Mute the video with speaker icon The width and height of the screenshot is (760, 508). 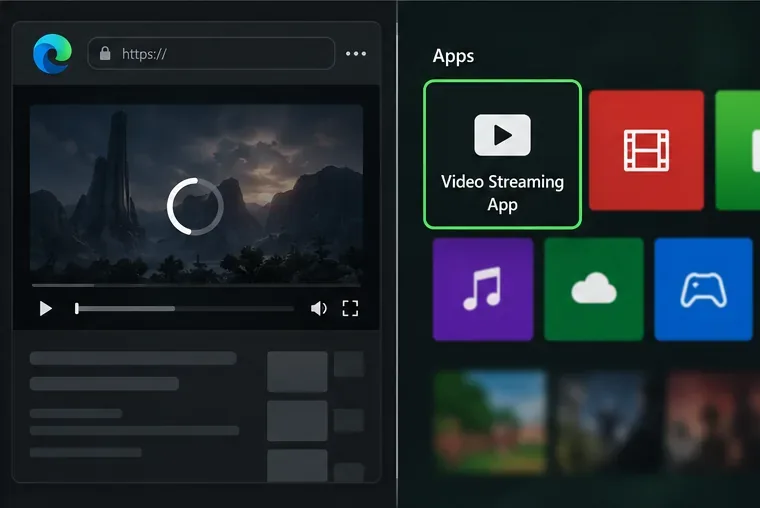coord(318,308)
